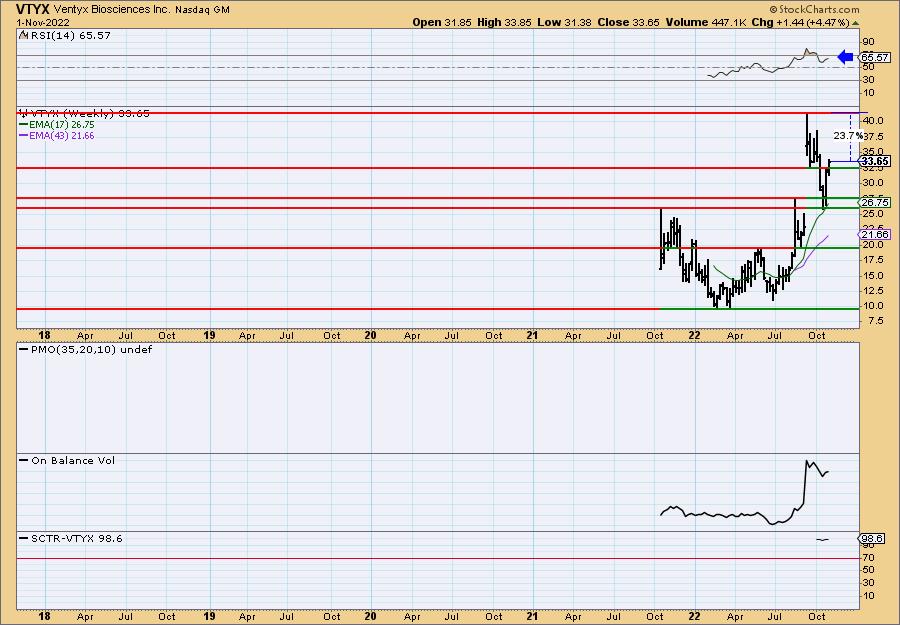Click the 65.57 RSI value tag
This screenshot has height=625, width=900.
(x=875, y=57)
